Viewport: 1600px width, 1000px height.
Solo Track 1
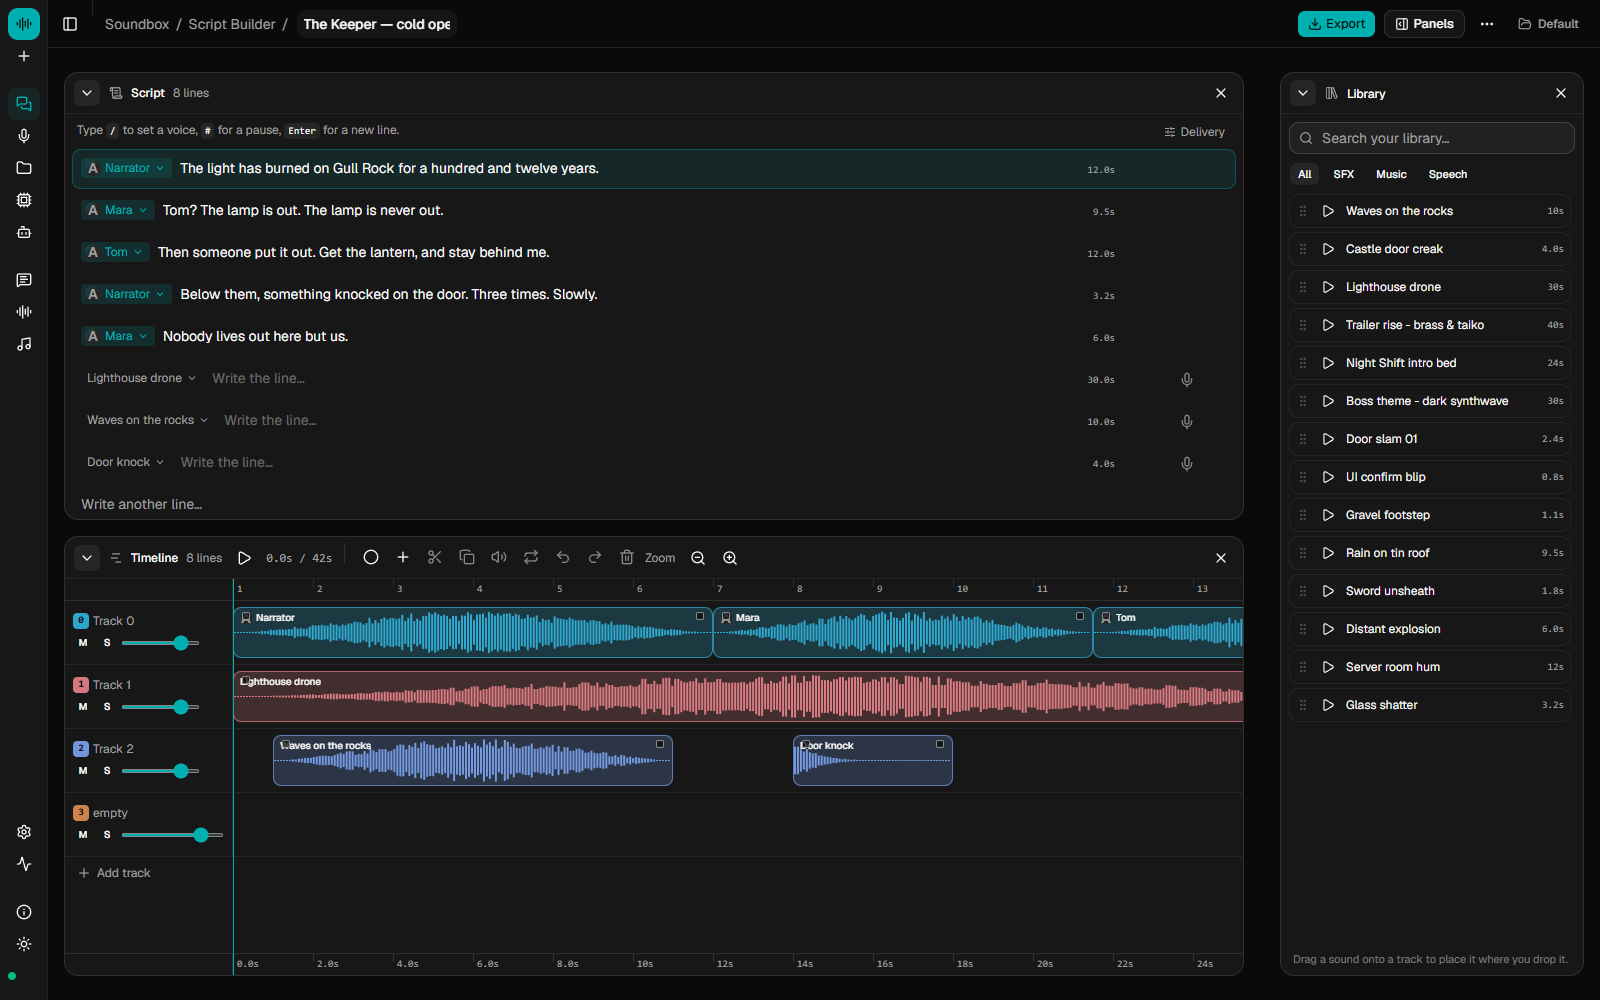(107, 707)
